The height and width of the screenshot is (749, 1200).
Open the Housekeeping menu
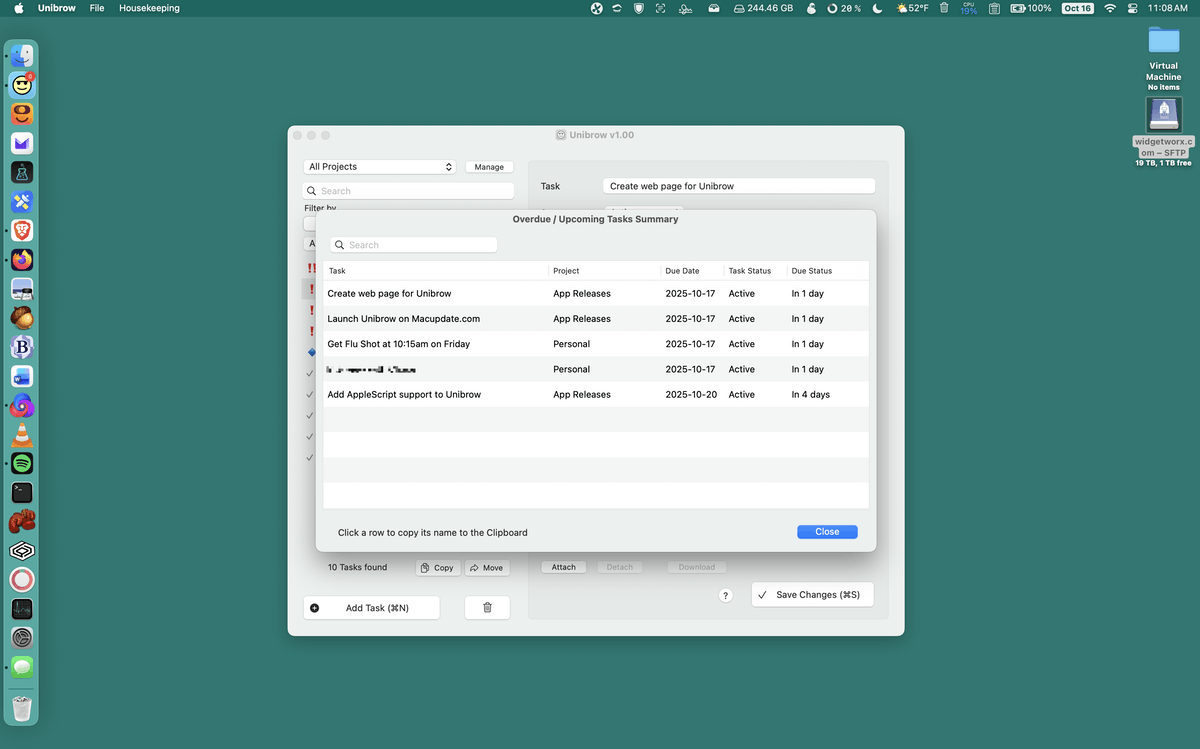[149, 8]
